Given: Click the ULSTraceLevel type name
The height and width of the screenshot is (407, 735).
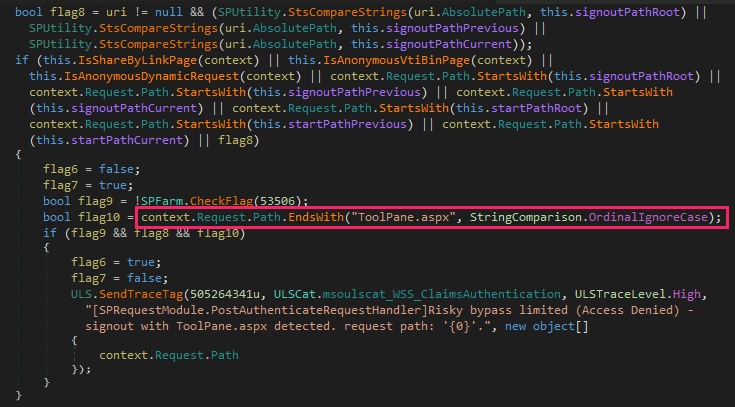Looking at the screenshot, I should tap(620, 294).
